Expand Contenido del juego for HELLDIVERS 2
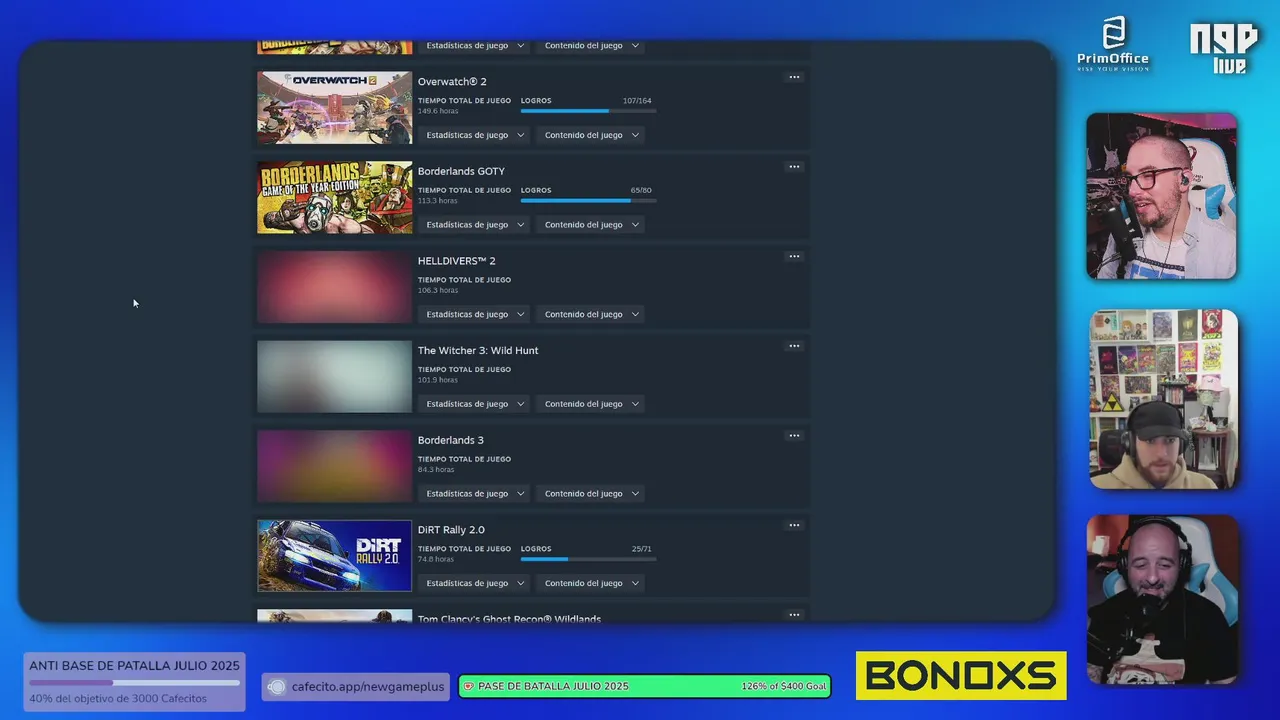 [x=591, y=314]
